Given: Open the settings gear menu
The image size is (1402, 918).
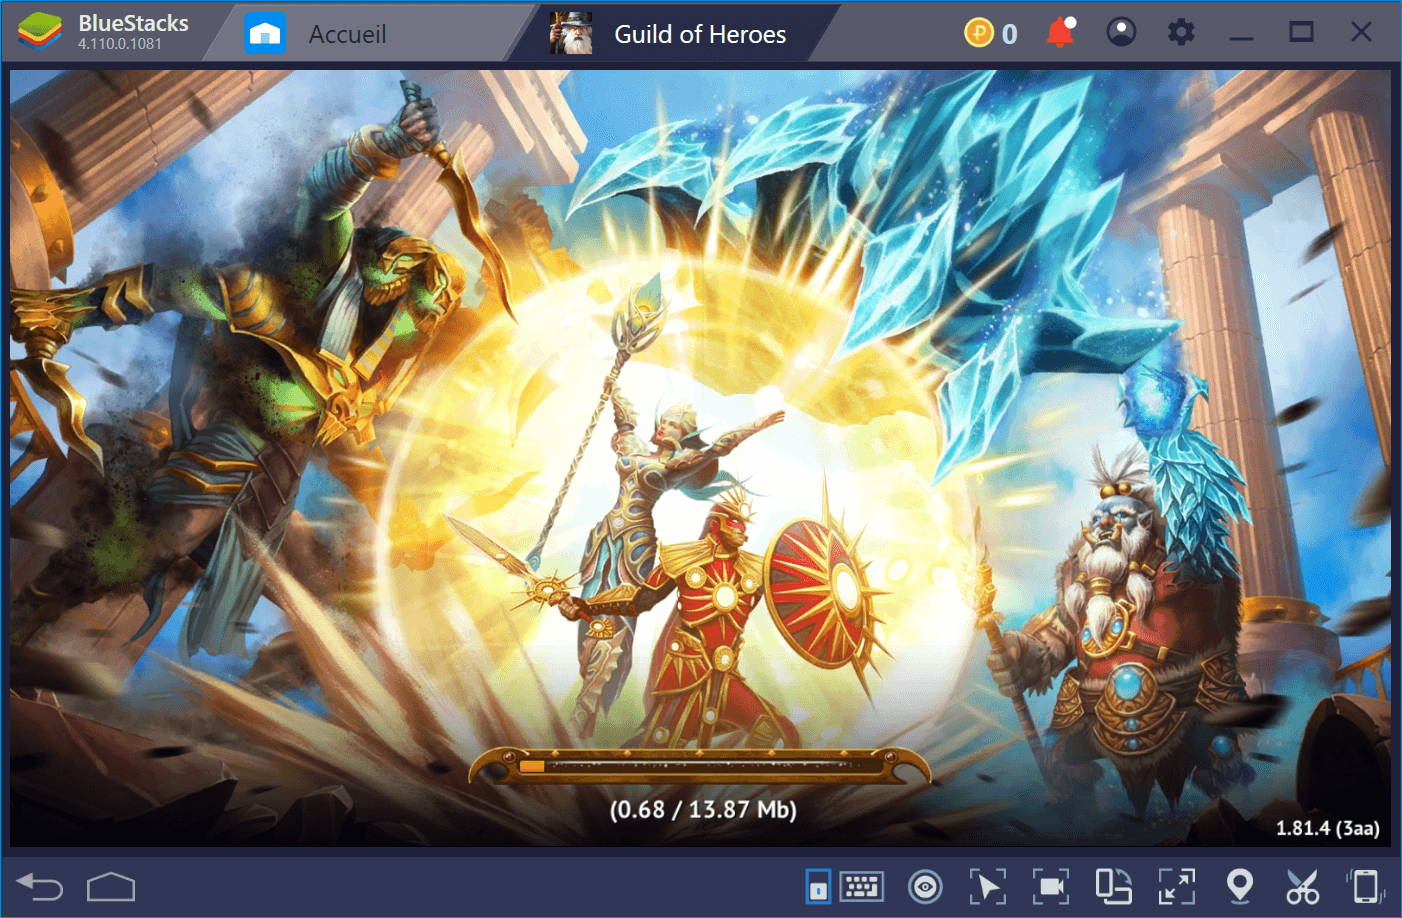Looking at the screenshot, I should (1181, 33).
